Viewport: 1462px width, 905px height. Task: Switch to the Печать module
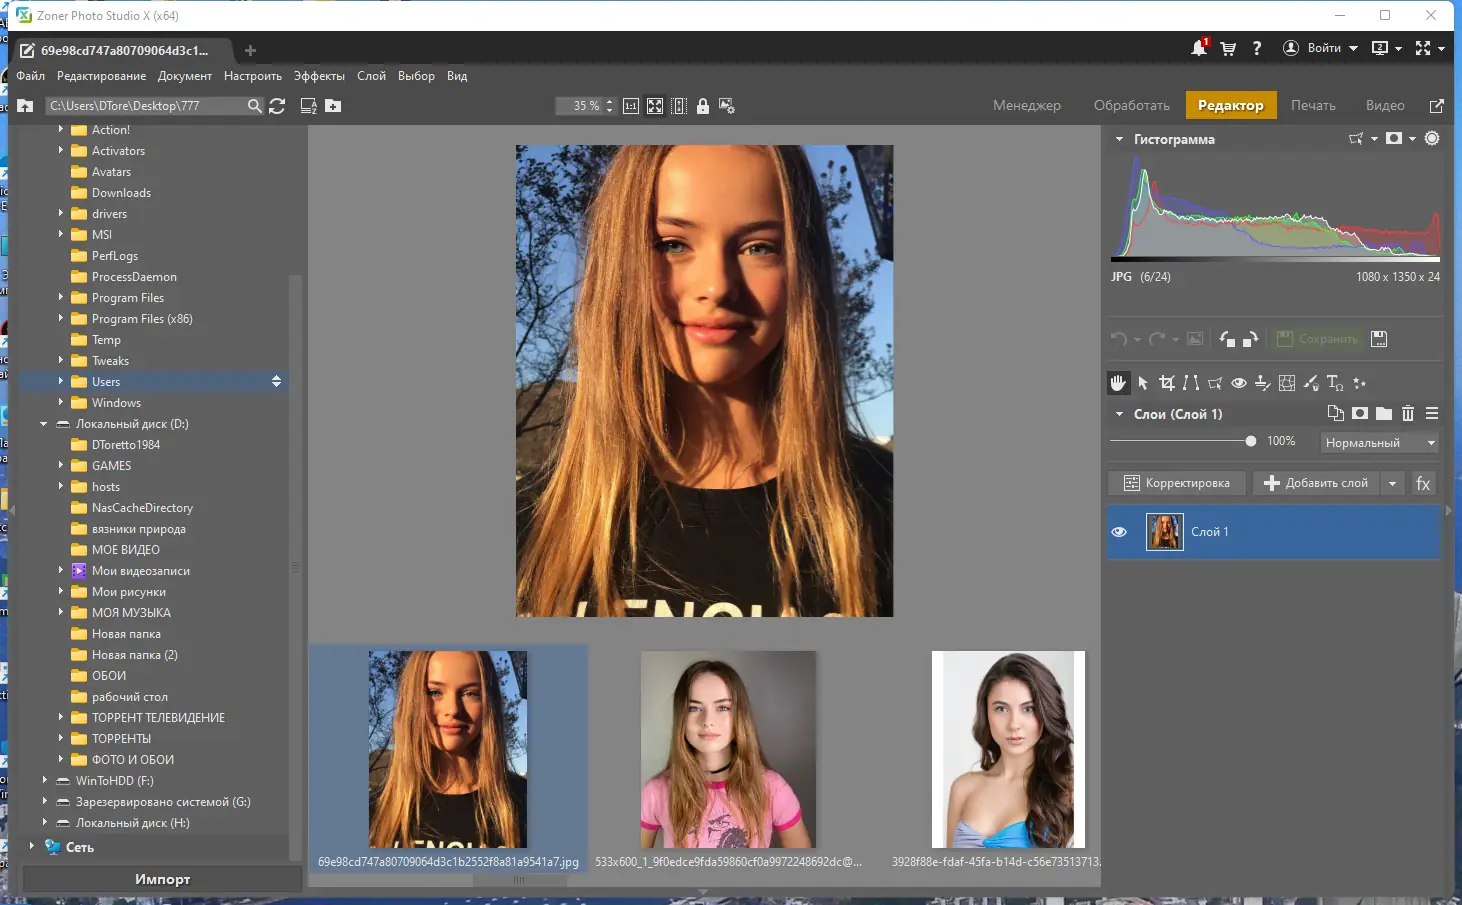(1313, 106)
